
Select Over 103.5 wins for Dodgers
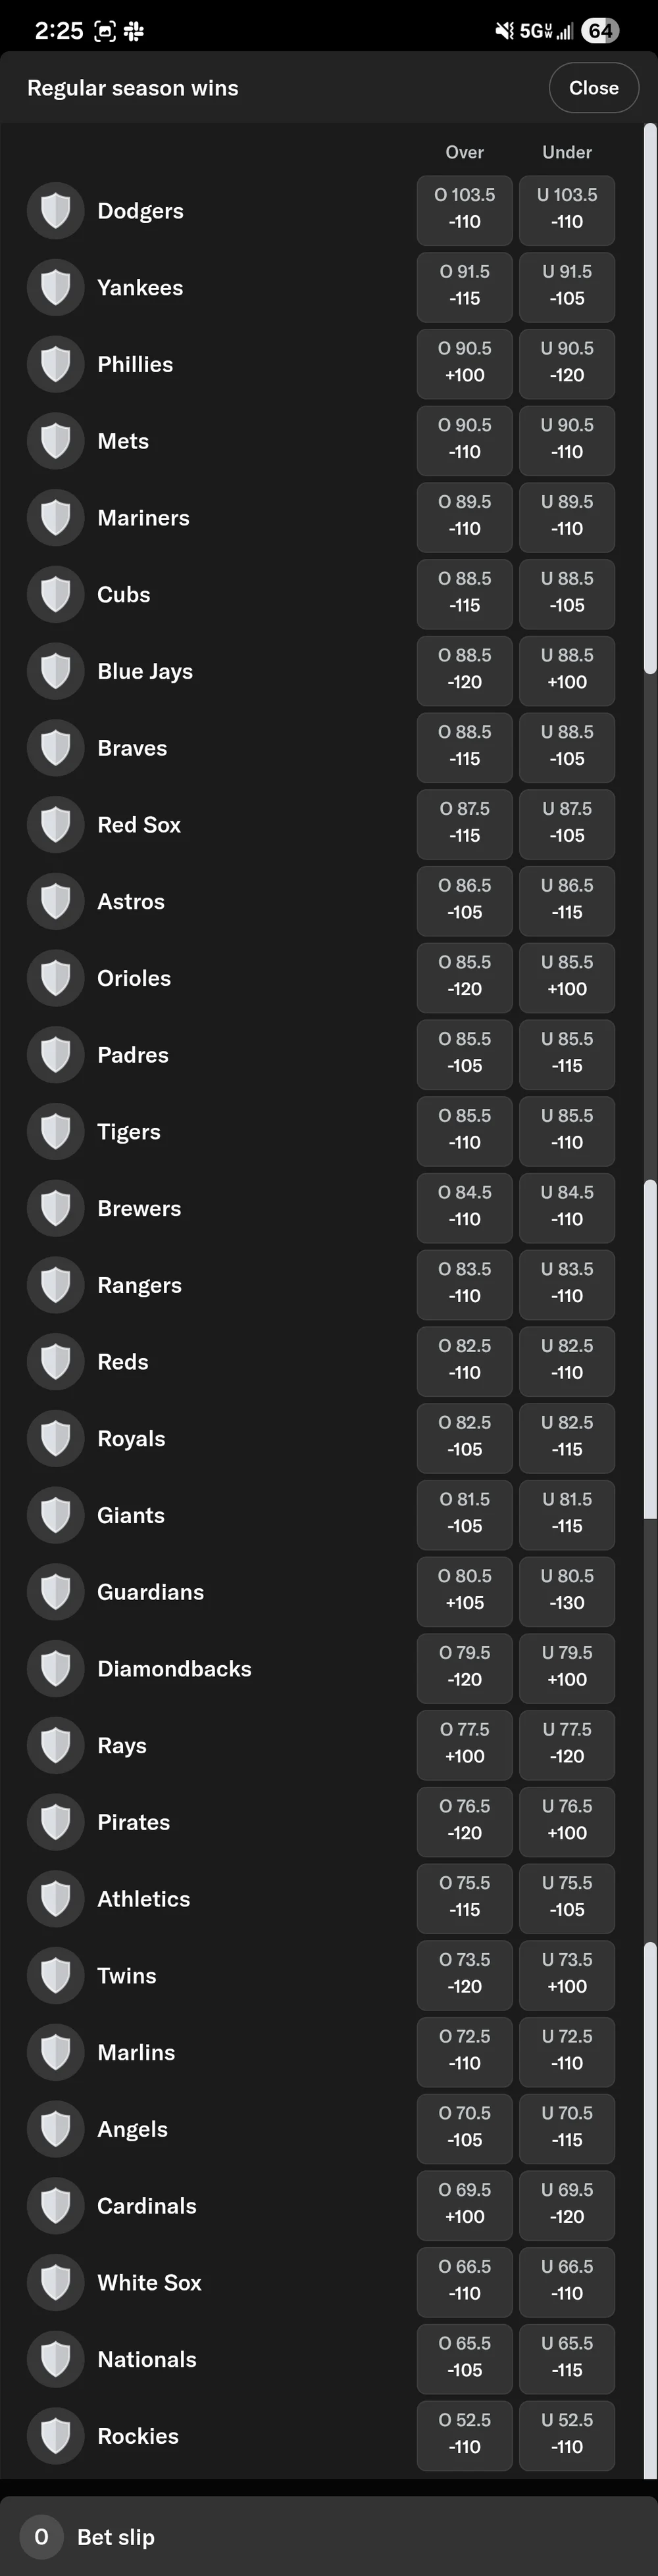[x=464, y=210]
